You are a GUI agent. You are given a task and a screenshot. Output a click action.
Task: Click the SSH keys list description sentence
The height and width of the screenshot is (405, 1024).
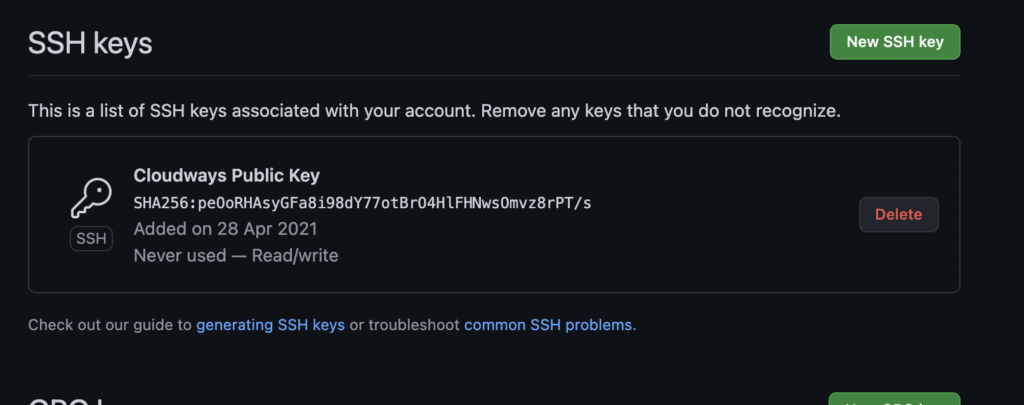point(250,110)
